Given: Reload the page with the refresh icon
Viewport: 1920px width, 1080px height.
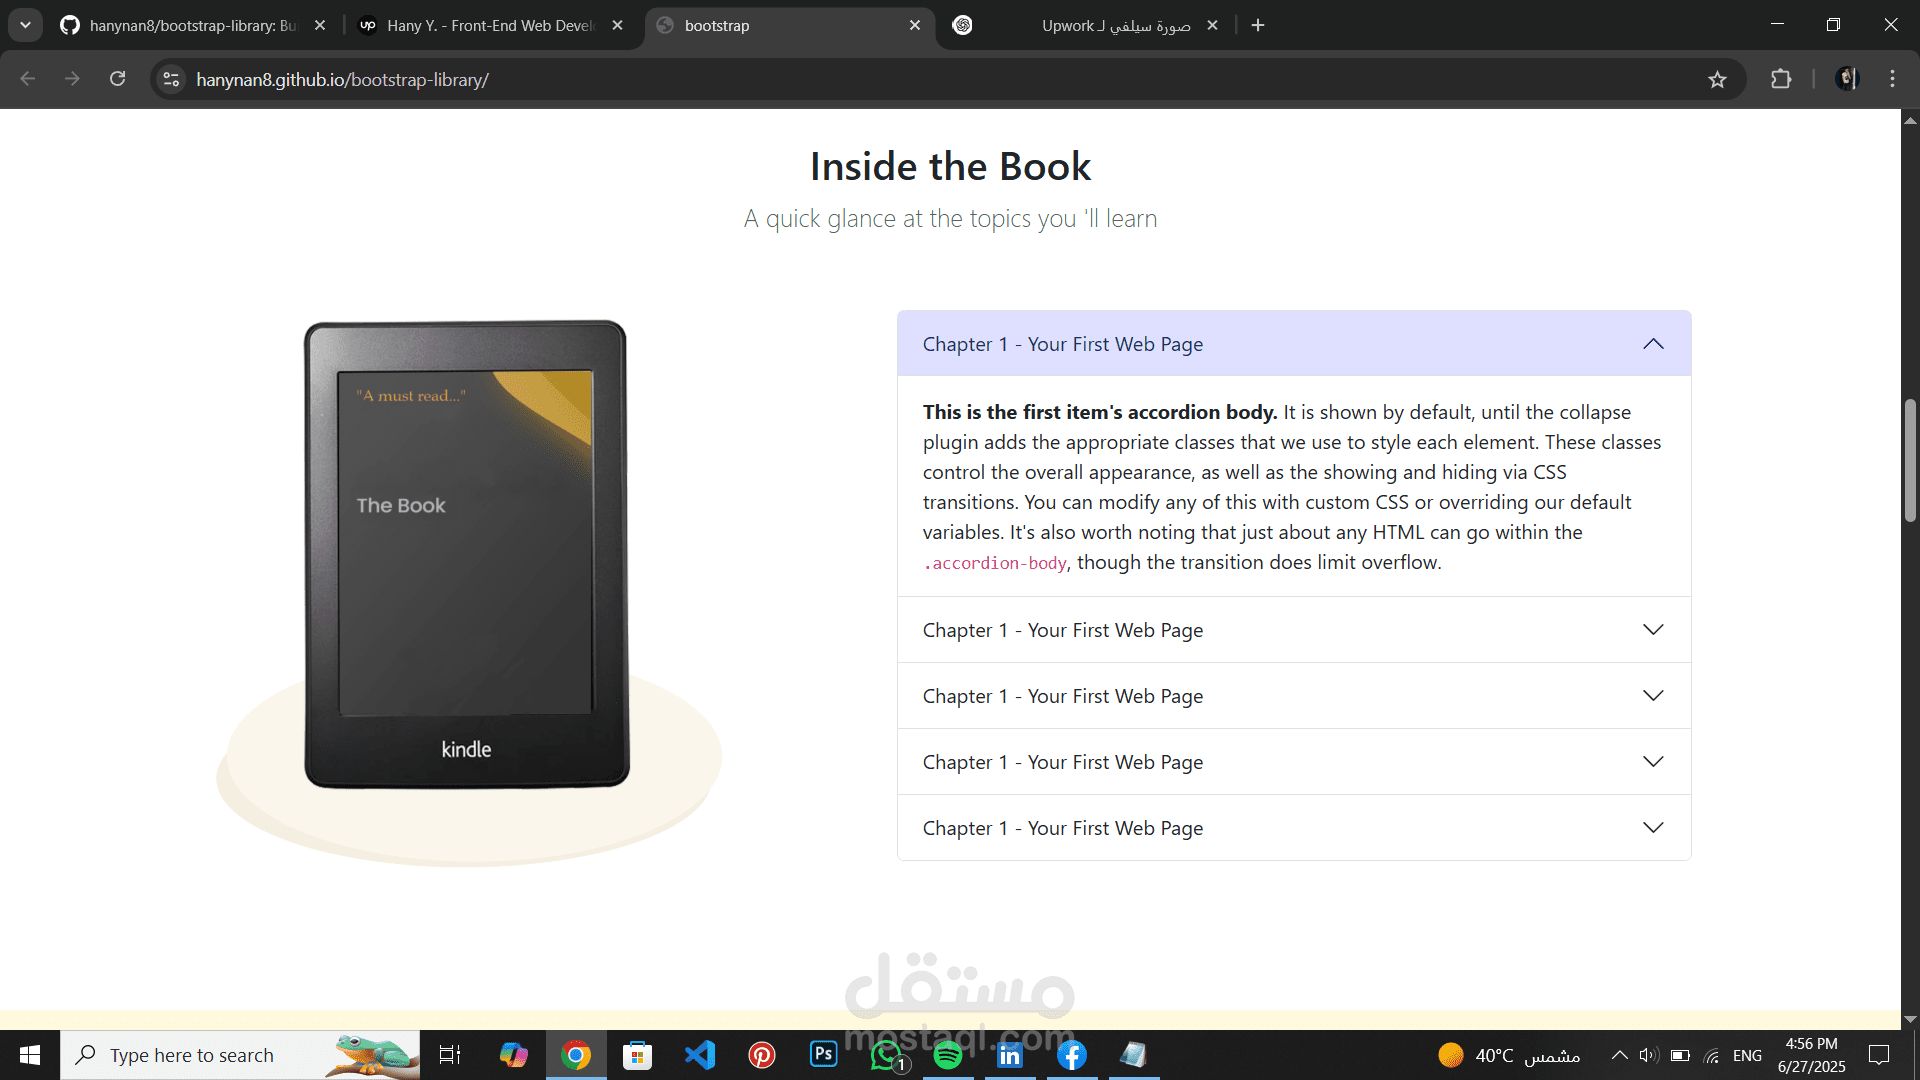Looking at the screenshot, I should [x=118, y=79].
